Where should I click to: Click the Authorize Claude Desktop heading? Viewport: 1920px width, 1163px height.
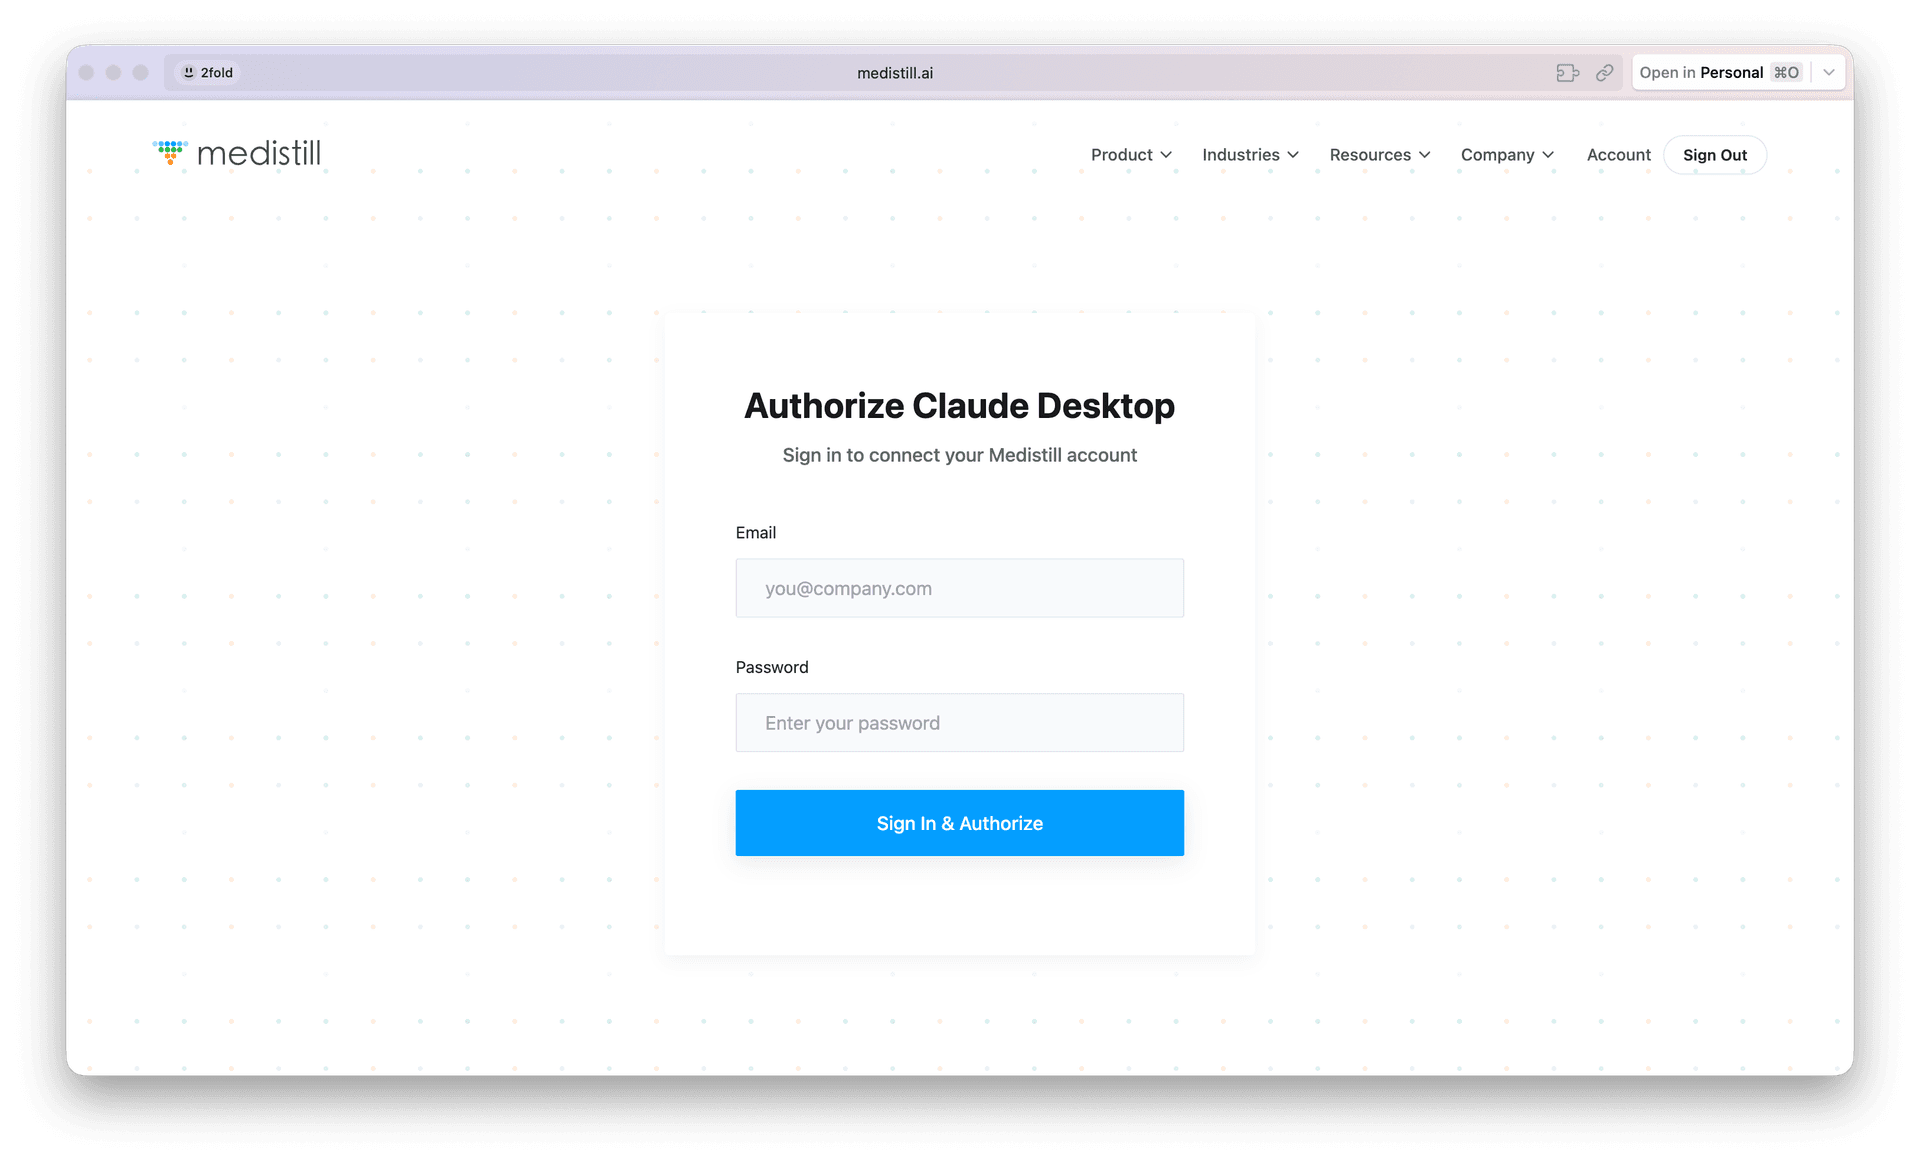tap(959, 405)
